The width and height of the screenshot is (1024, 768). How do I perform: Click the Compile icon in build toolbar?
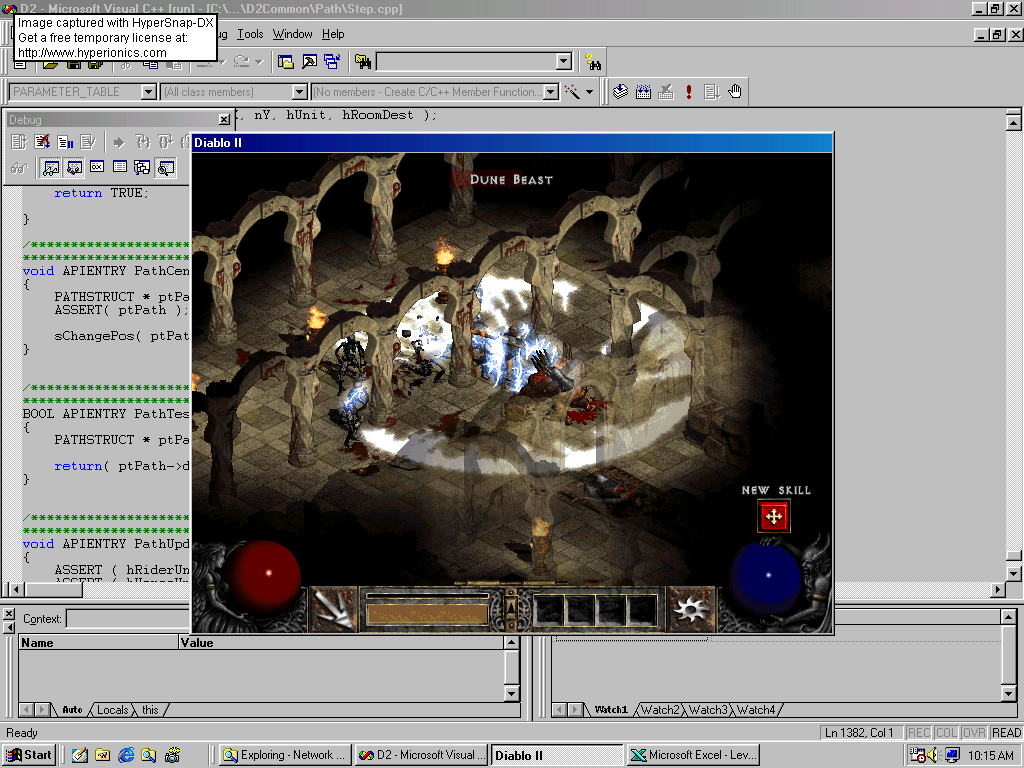coord(620,92)
